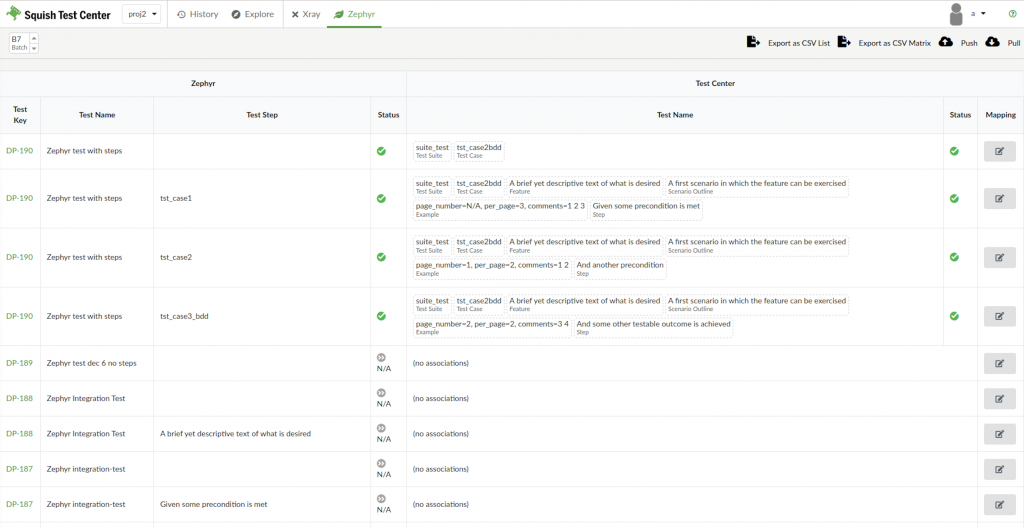Click the Mapping column header

tap(1000, 115)
